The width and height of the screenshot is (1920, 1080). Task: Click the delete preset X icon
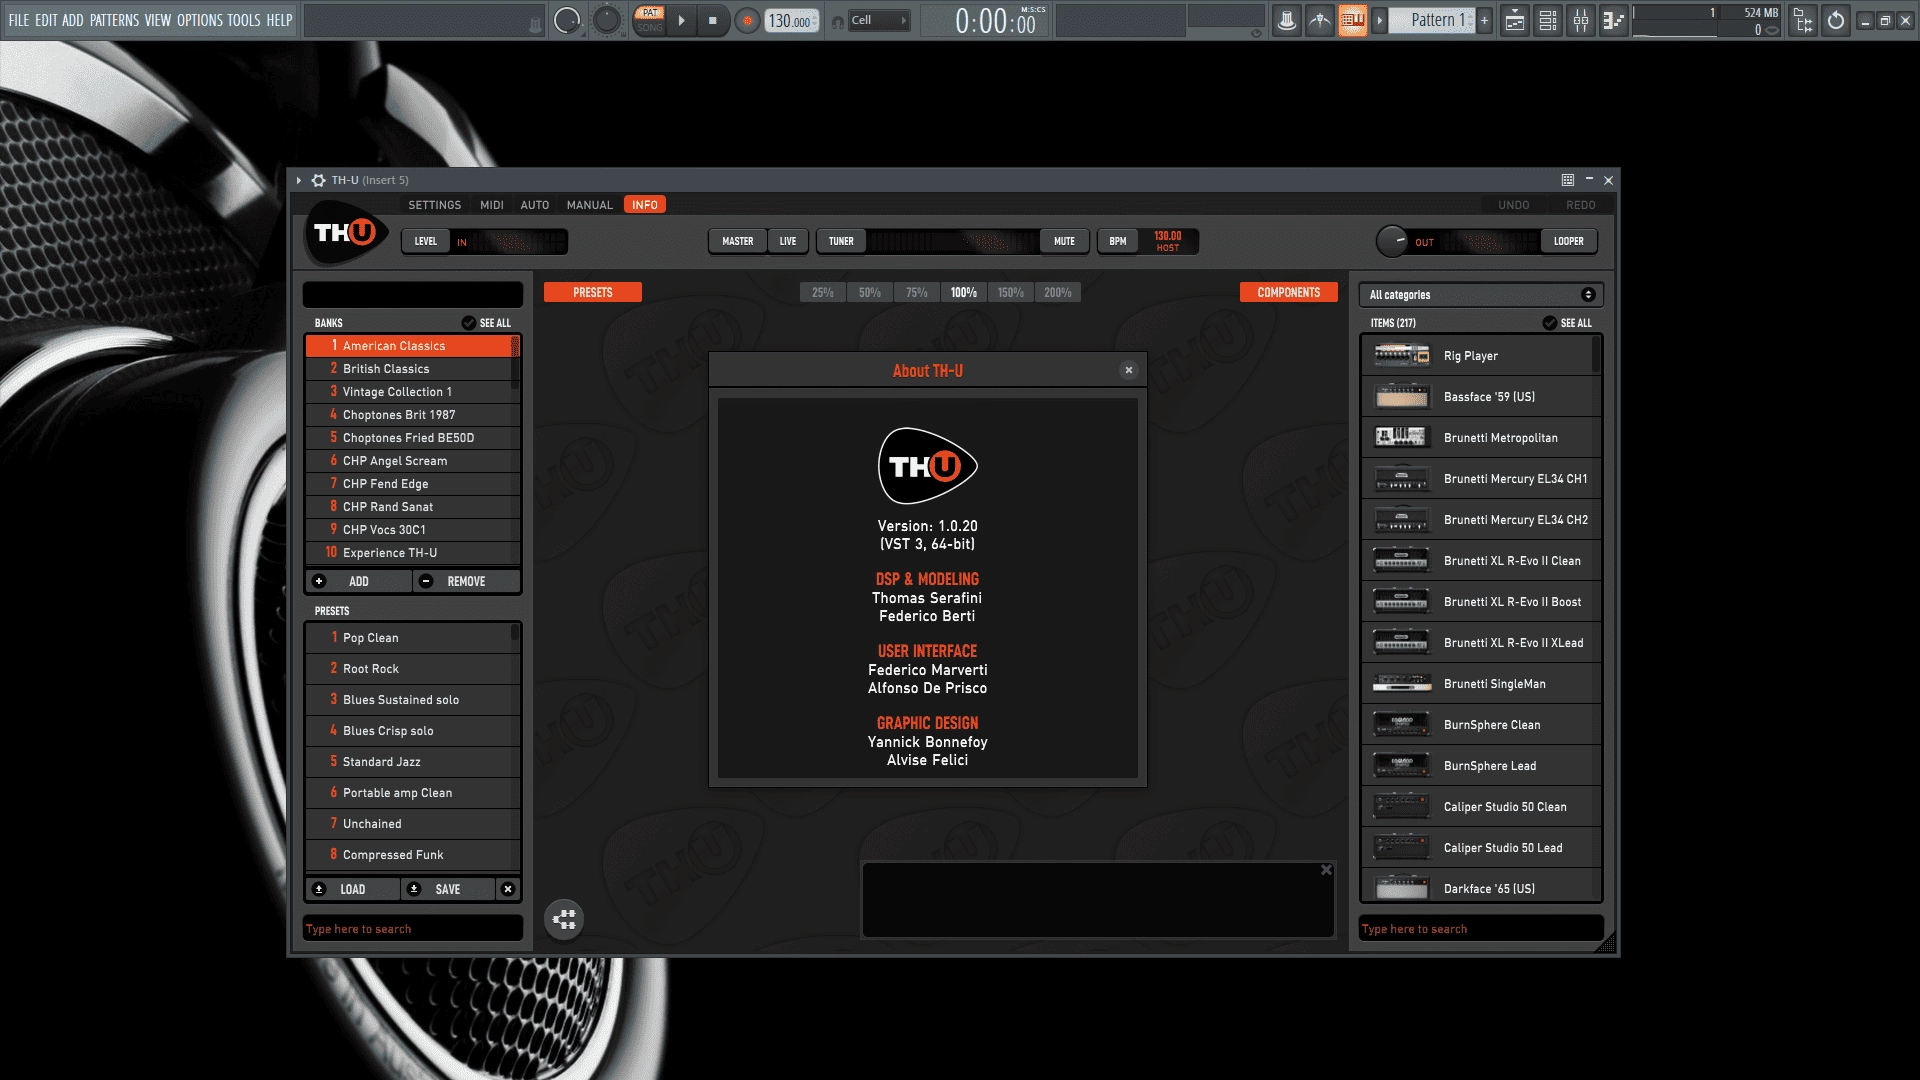[x=508, y=889]
